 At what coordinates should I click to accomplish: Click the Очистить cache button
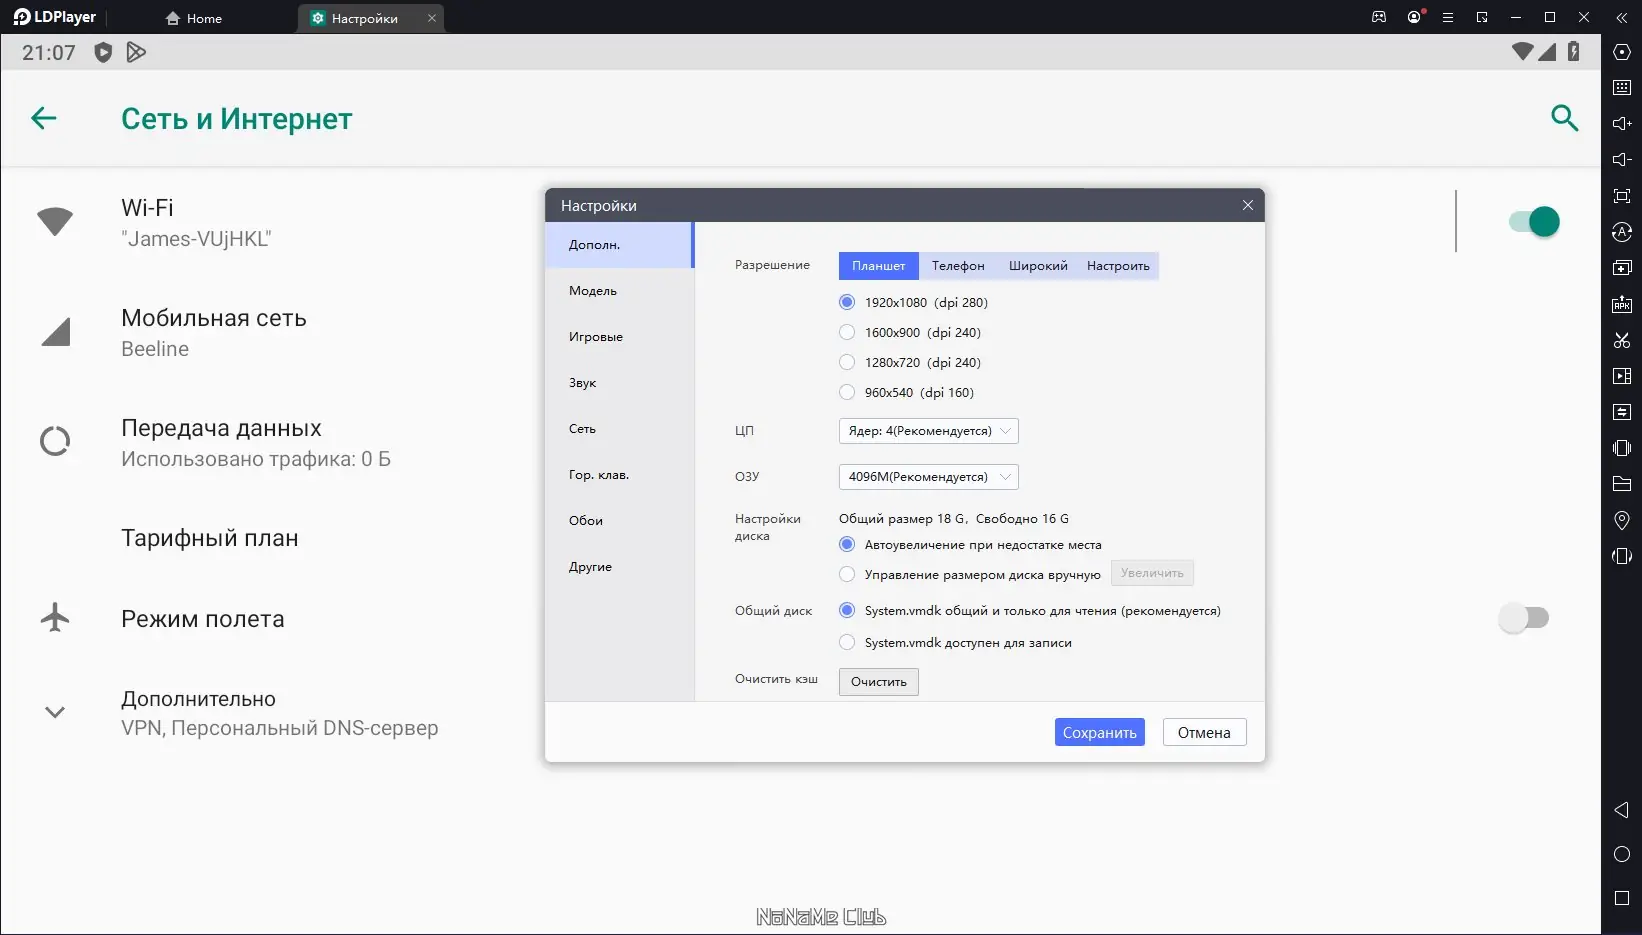click(878, 682)
